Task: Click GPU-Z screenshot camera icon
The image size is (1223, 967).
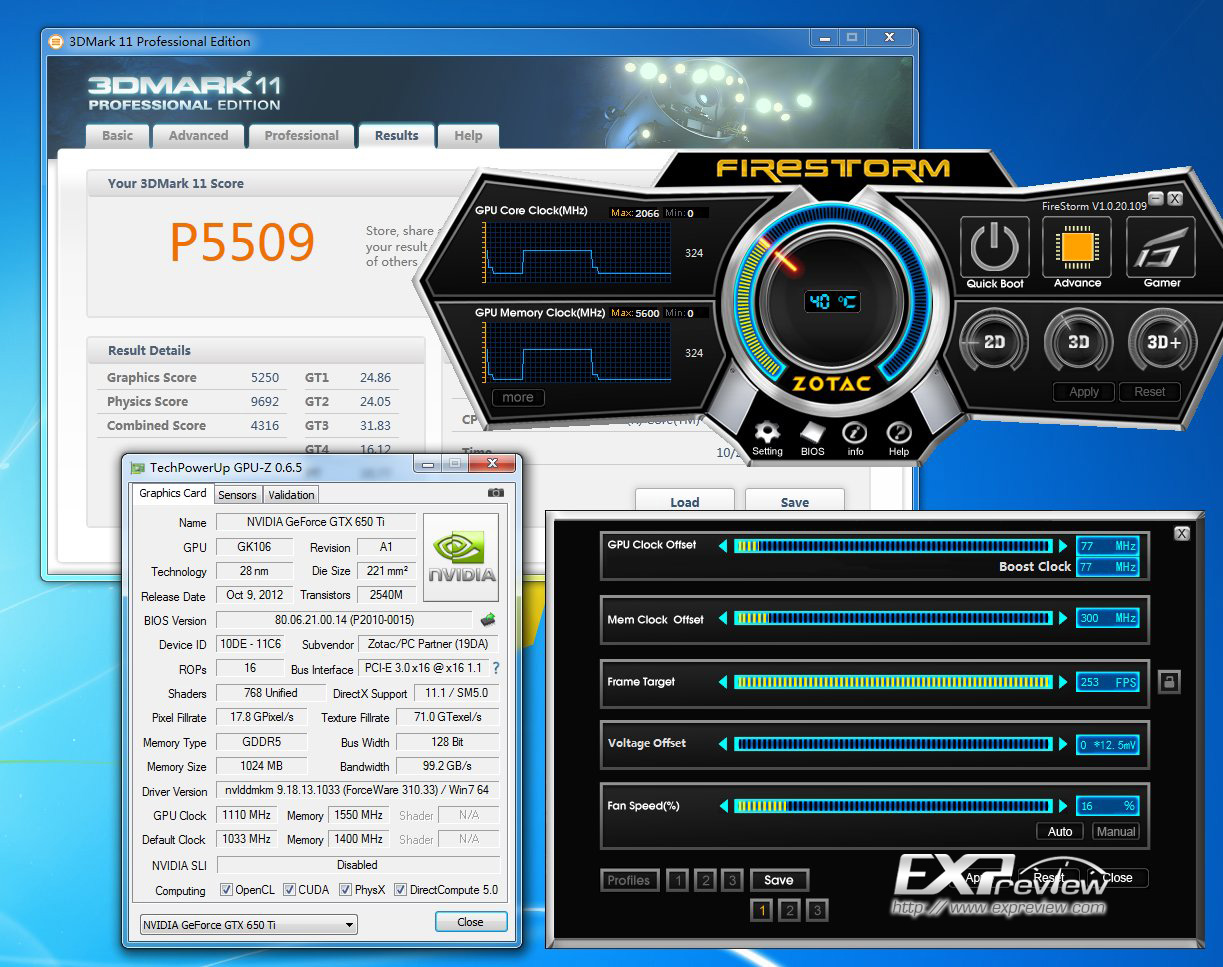Action: pos(495,493)
